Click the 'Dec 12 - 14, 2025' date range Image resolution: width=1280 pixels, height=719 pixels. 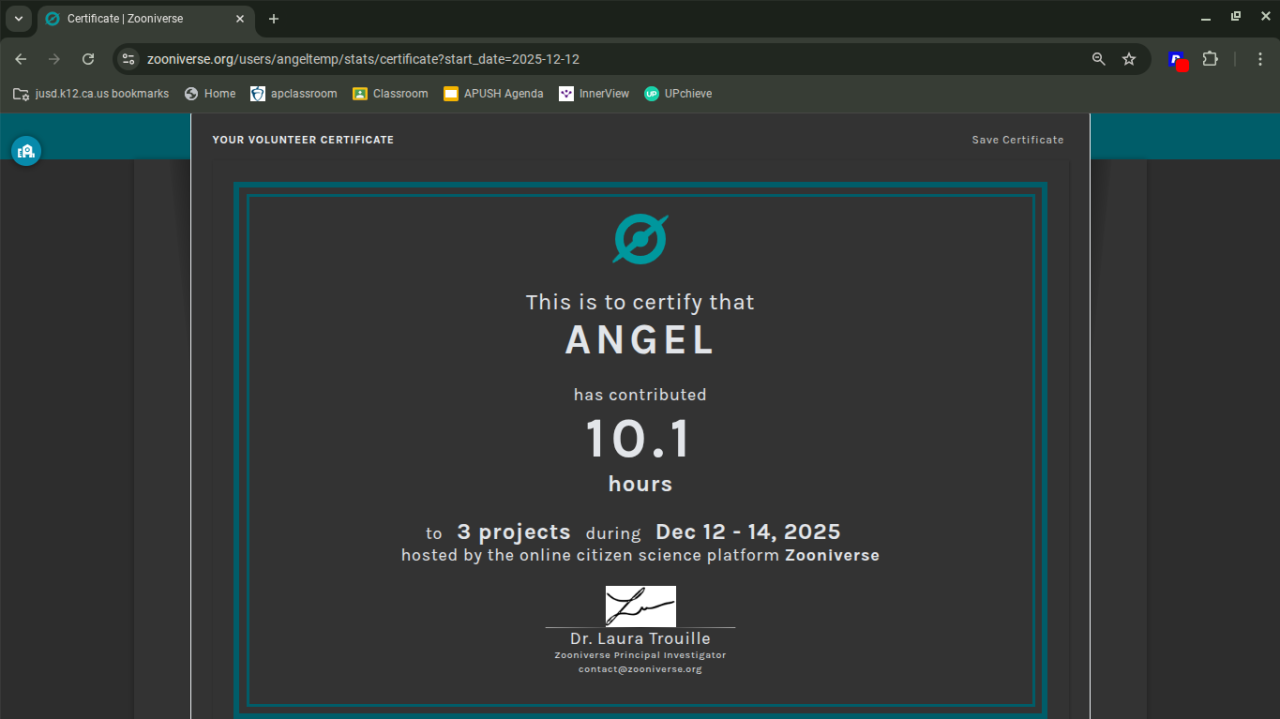coord(748,532)
